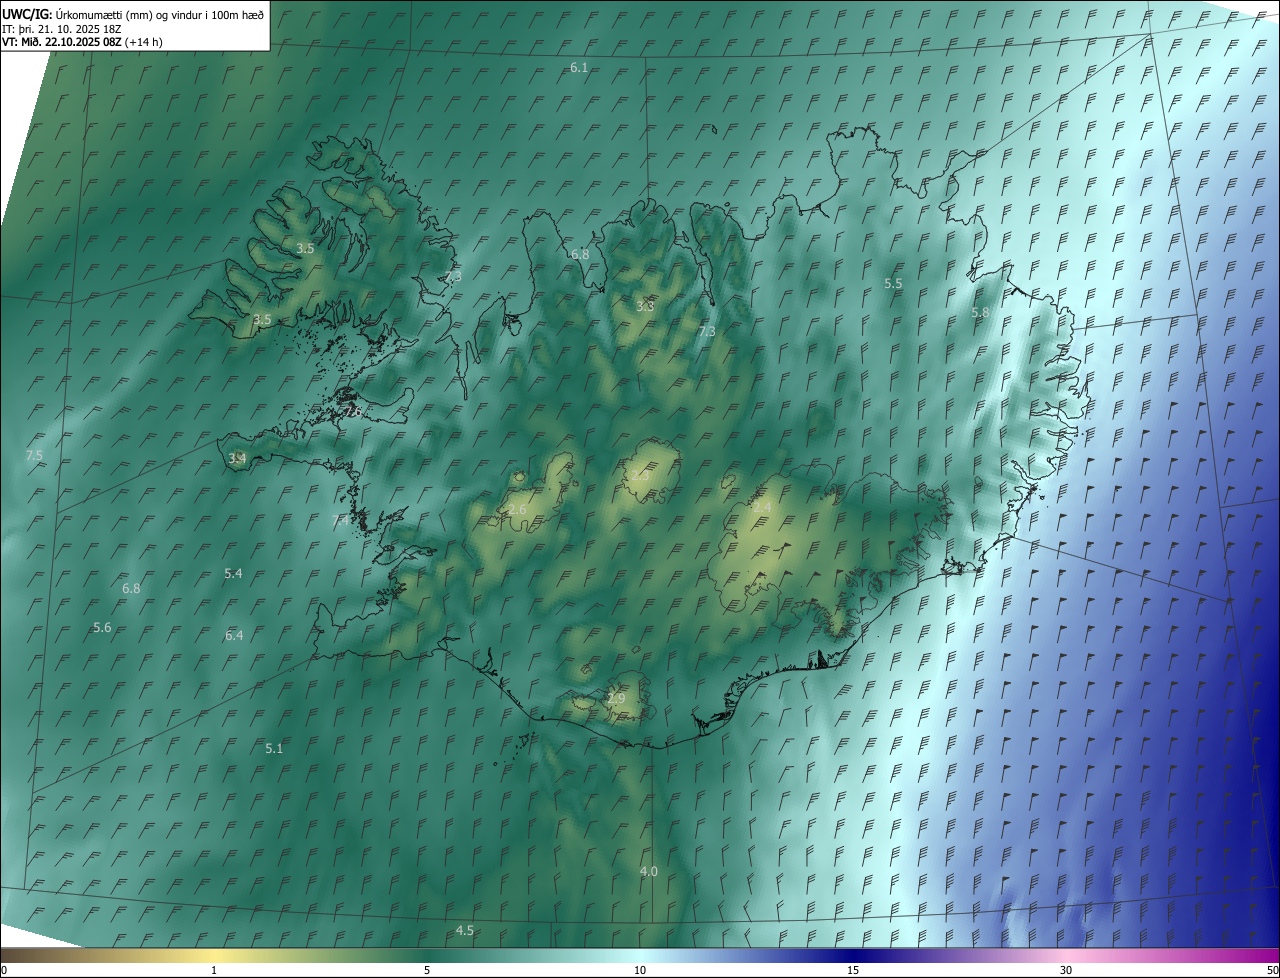The width and height of the screenshot is (1280, 978).
Task: Click the 3.4 value label on Snæfellsnes peninsula
Action: coord(237,458)
